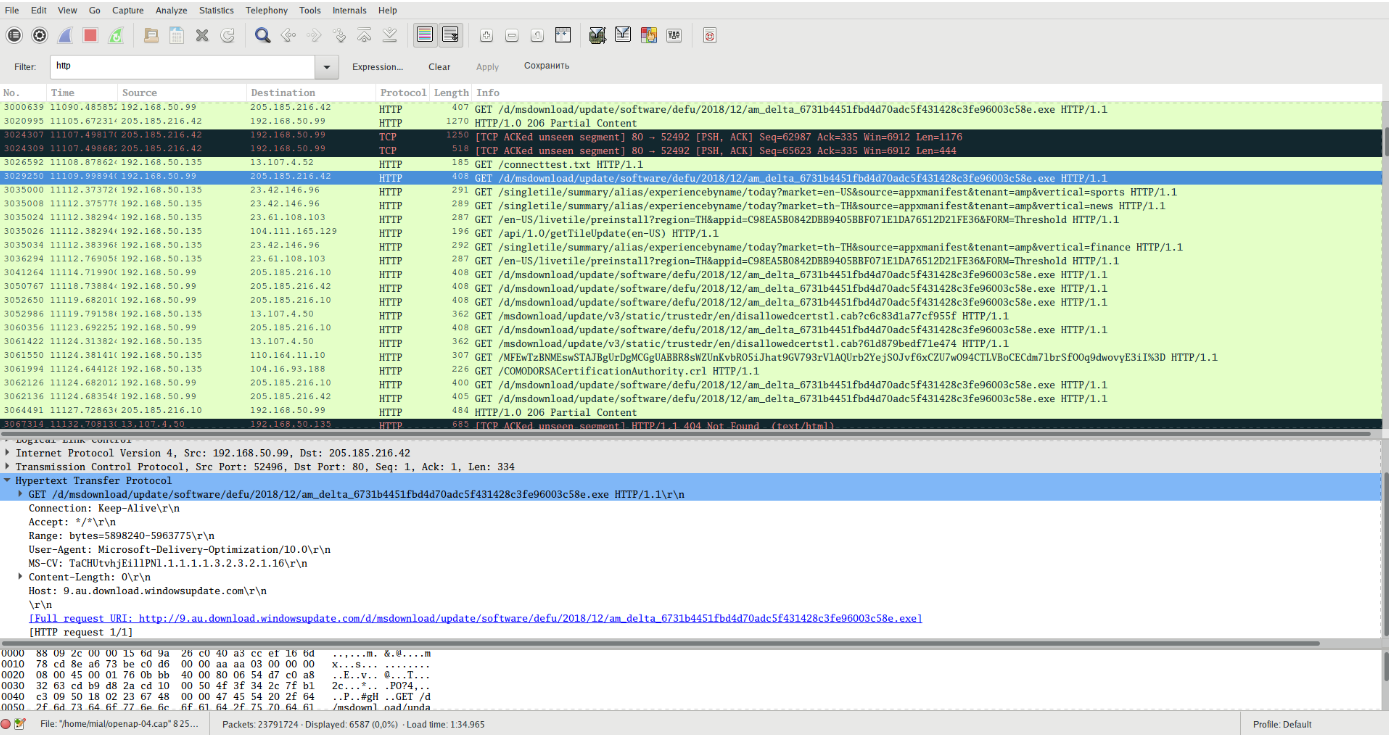Click the Find packet magnifier icon
Viewport: 1389px width, 735px height.
(262, 35)
